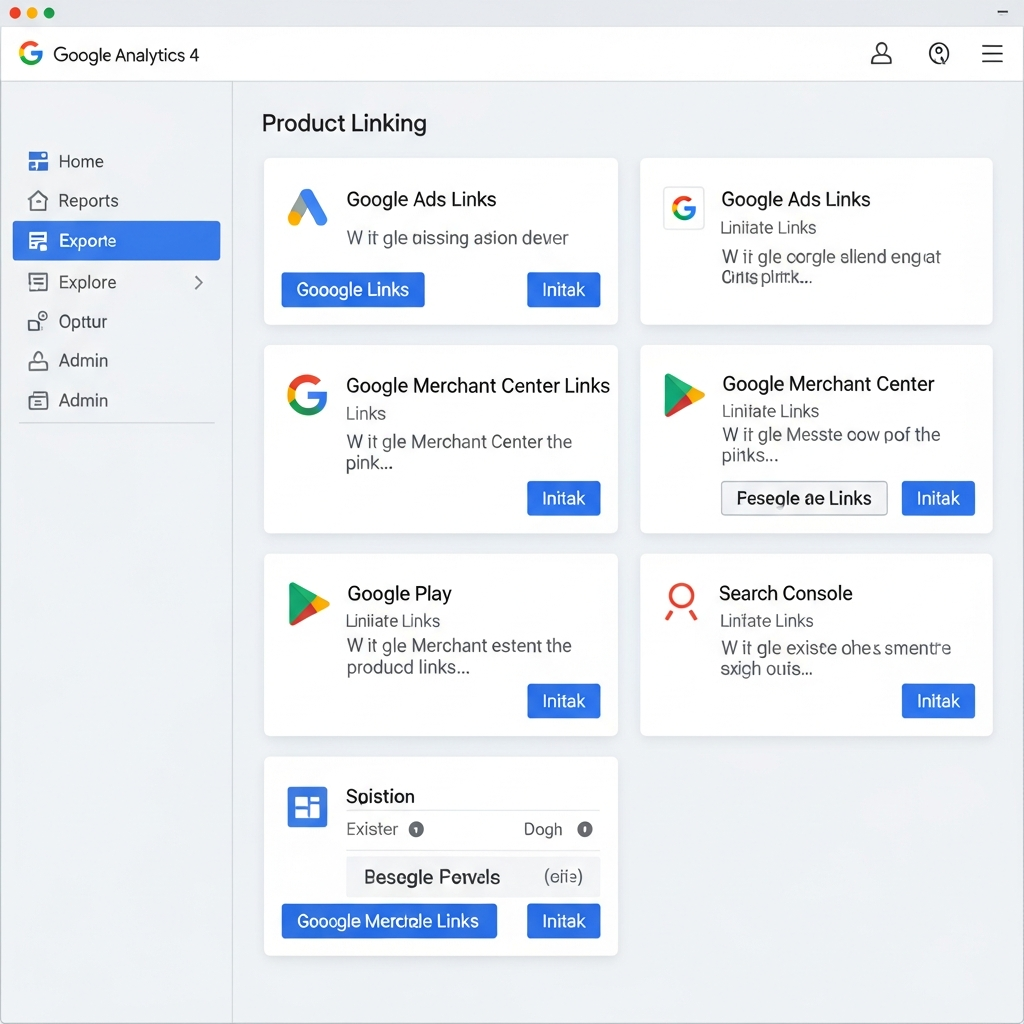Click the Google logo in the header

(31, 54)
